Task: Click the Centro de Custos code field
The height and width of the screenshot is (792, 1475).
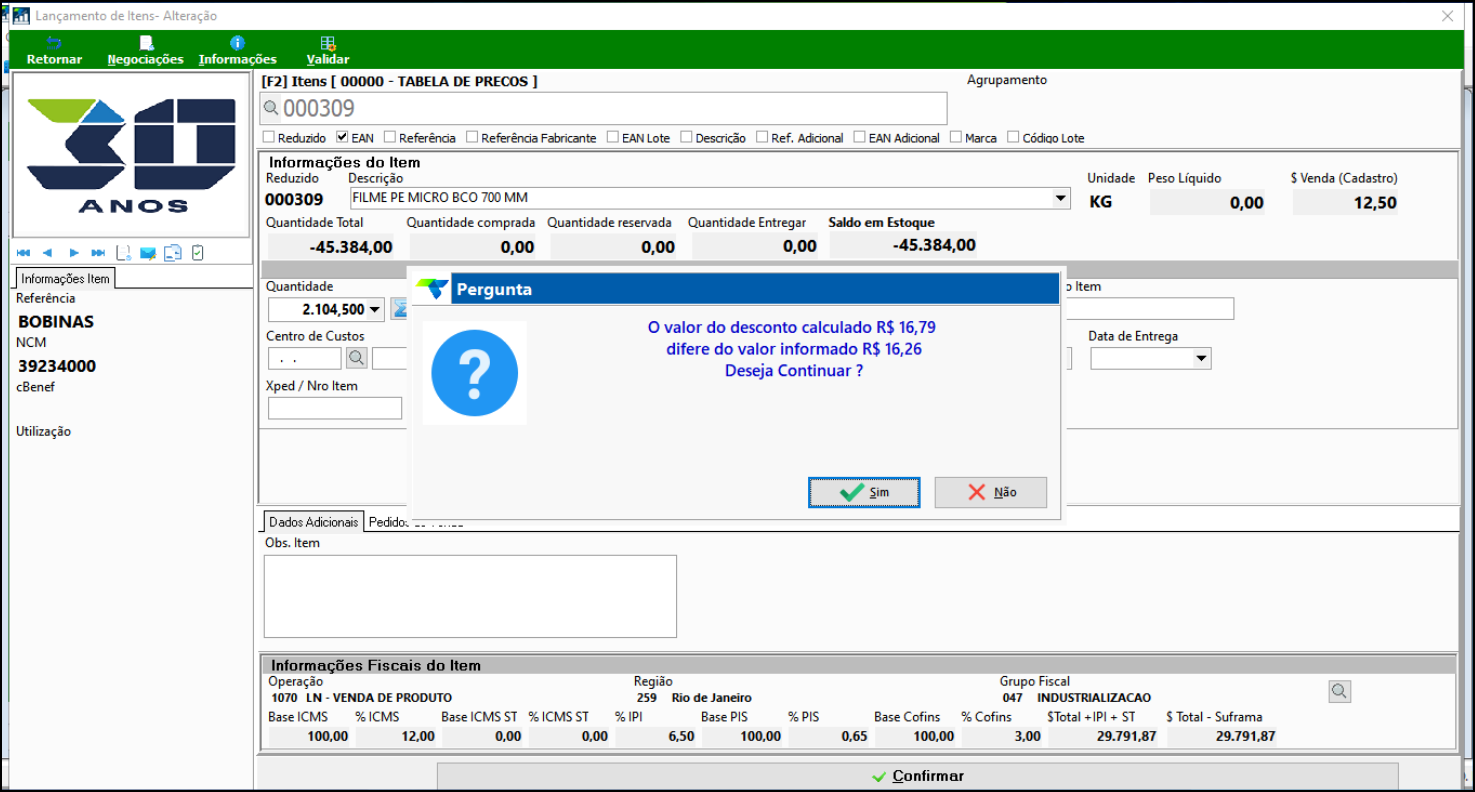Action: 305,357
